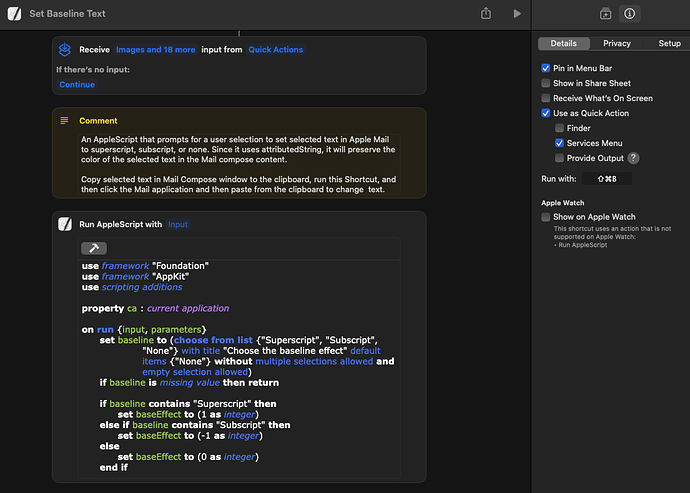Share the shortcut using the share icon
Viewport: 690px width, 493px height.
pyautogui.click(x=486, y=13)
